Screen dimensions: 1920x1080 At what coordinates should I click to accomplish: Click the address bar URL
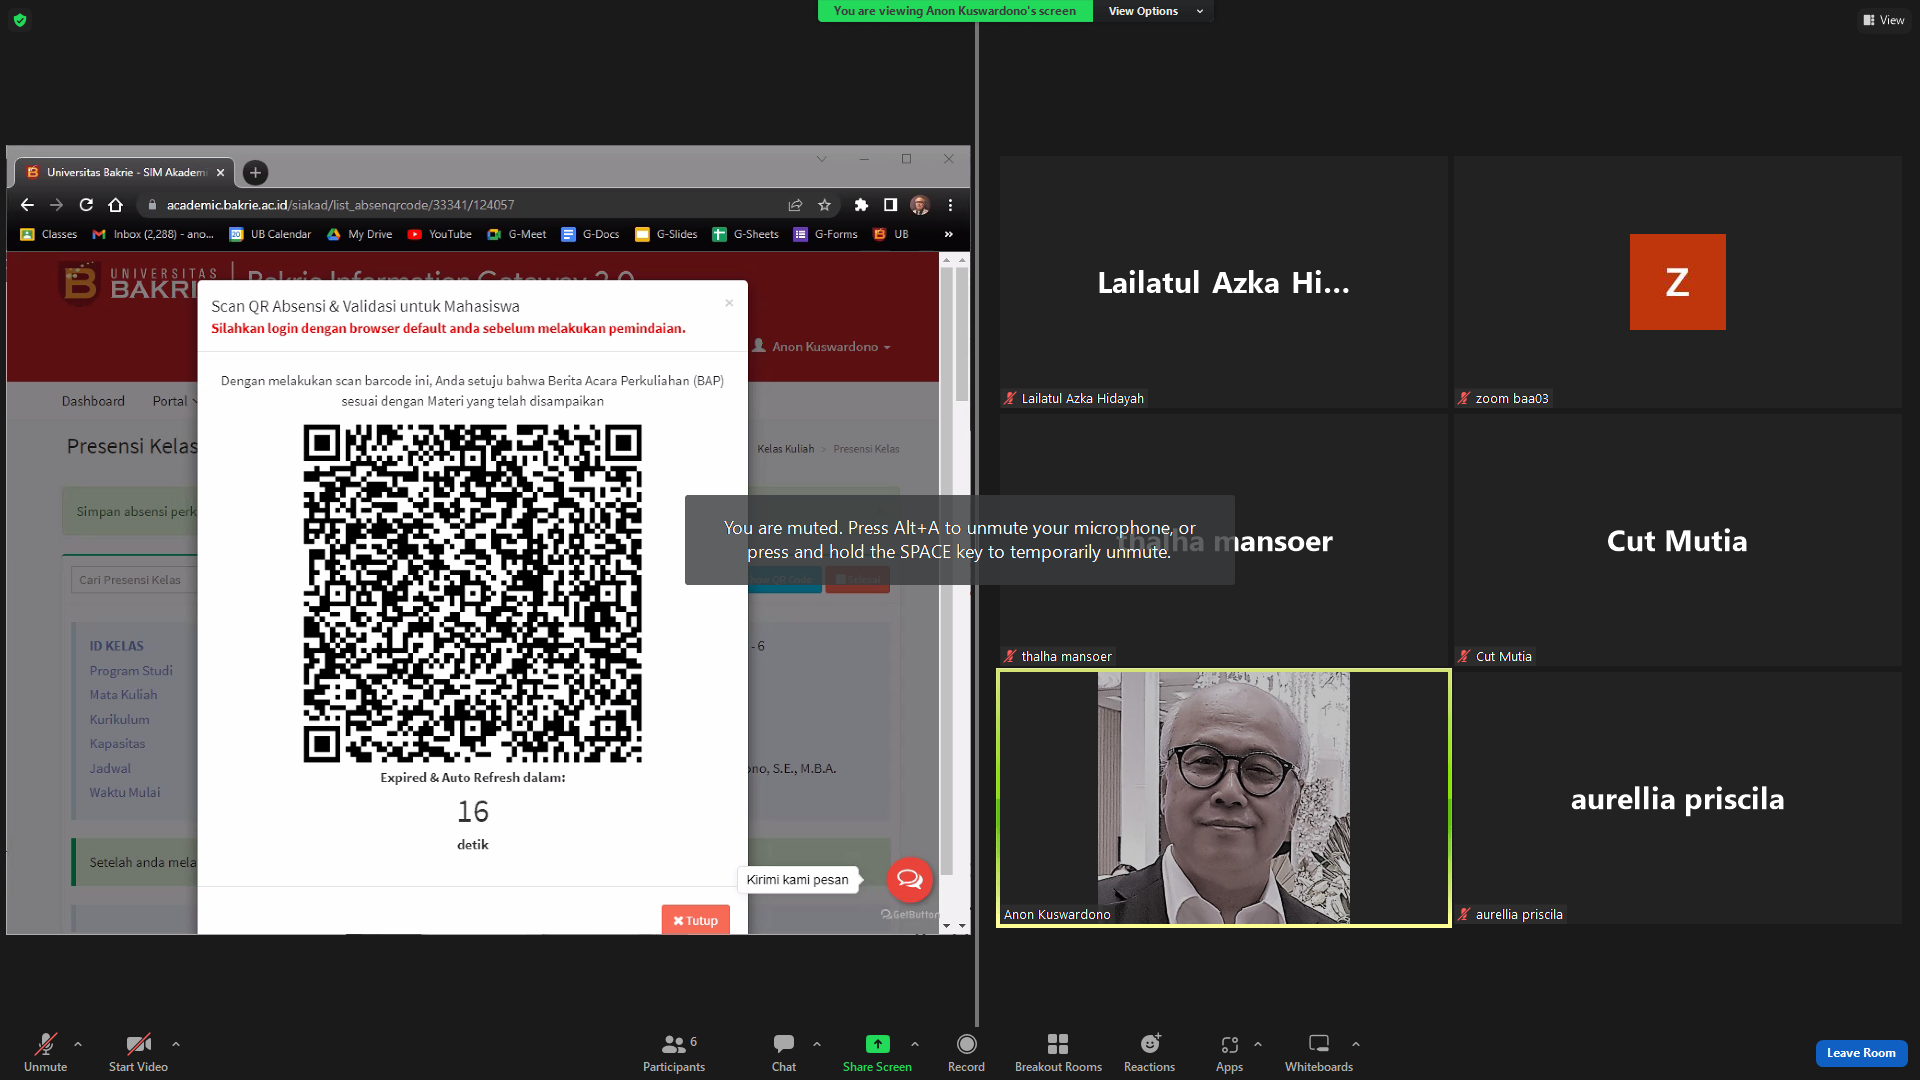click(x=340, y=205)
